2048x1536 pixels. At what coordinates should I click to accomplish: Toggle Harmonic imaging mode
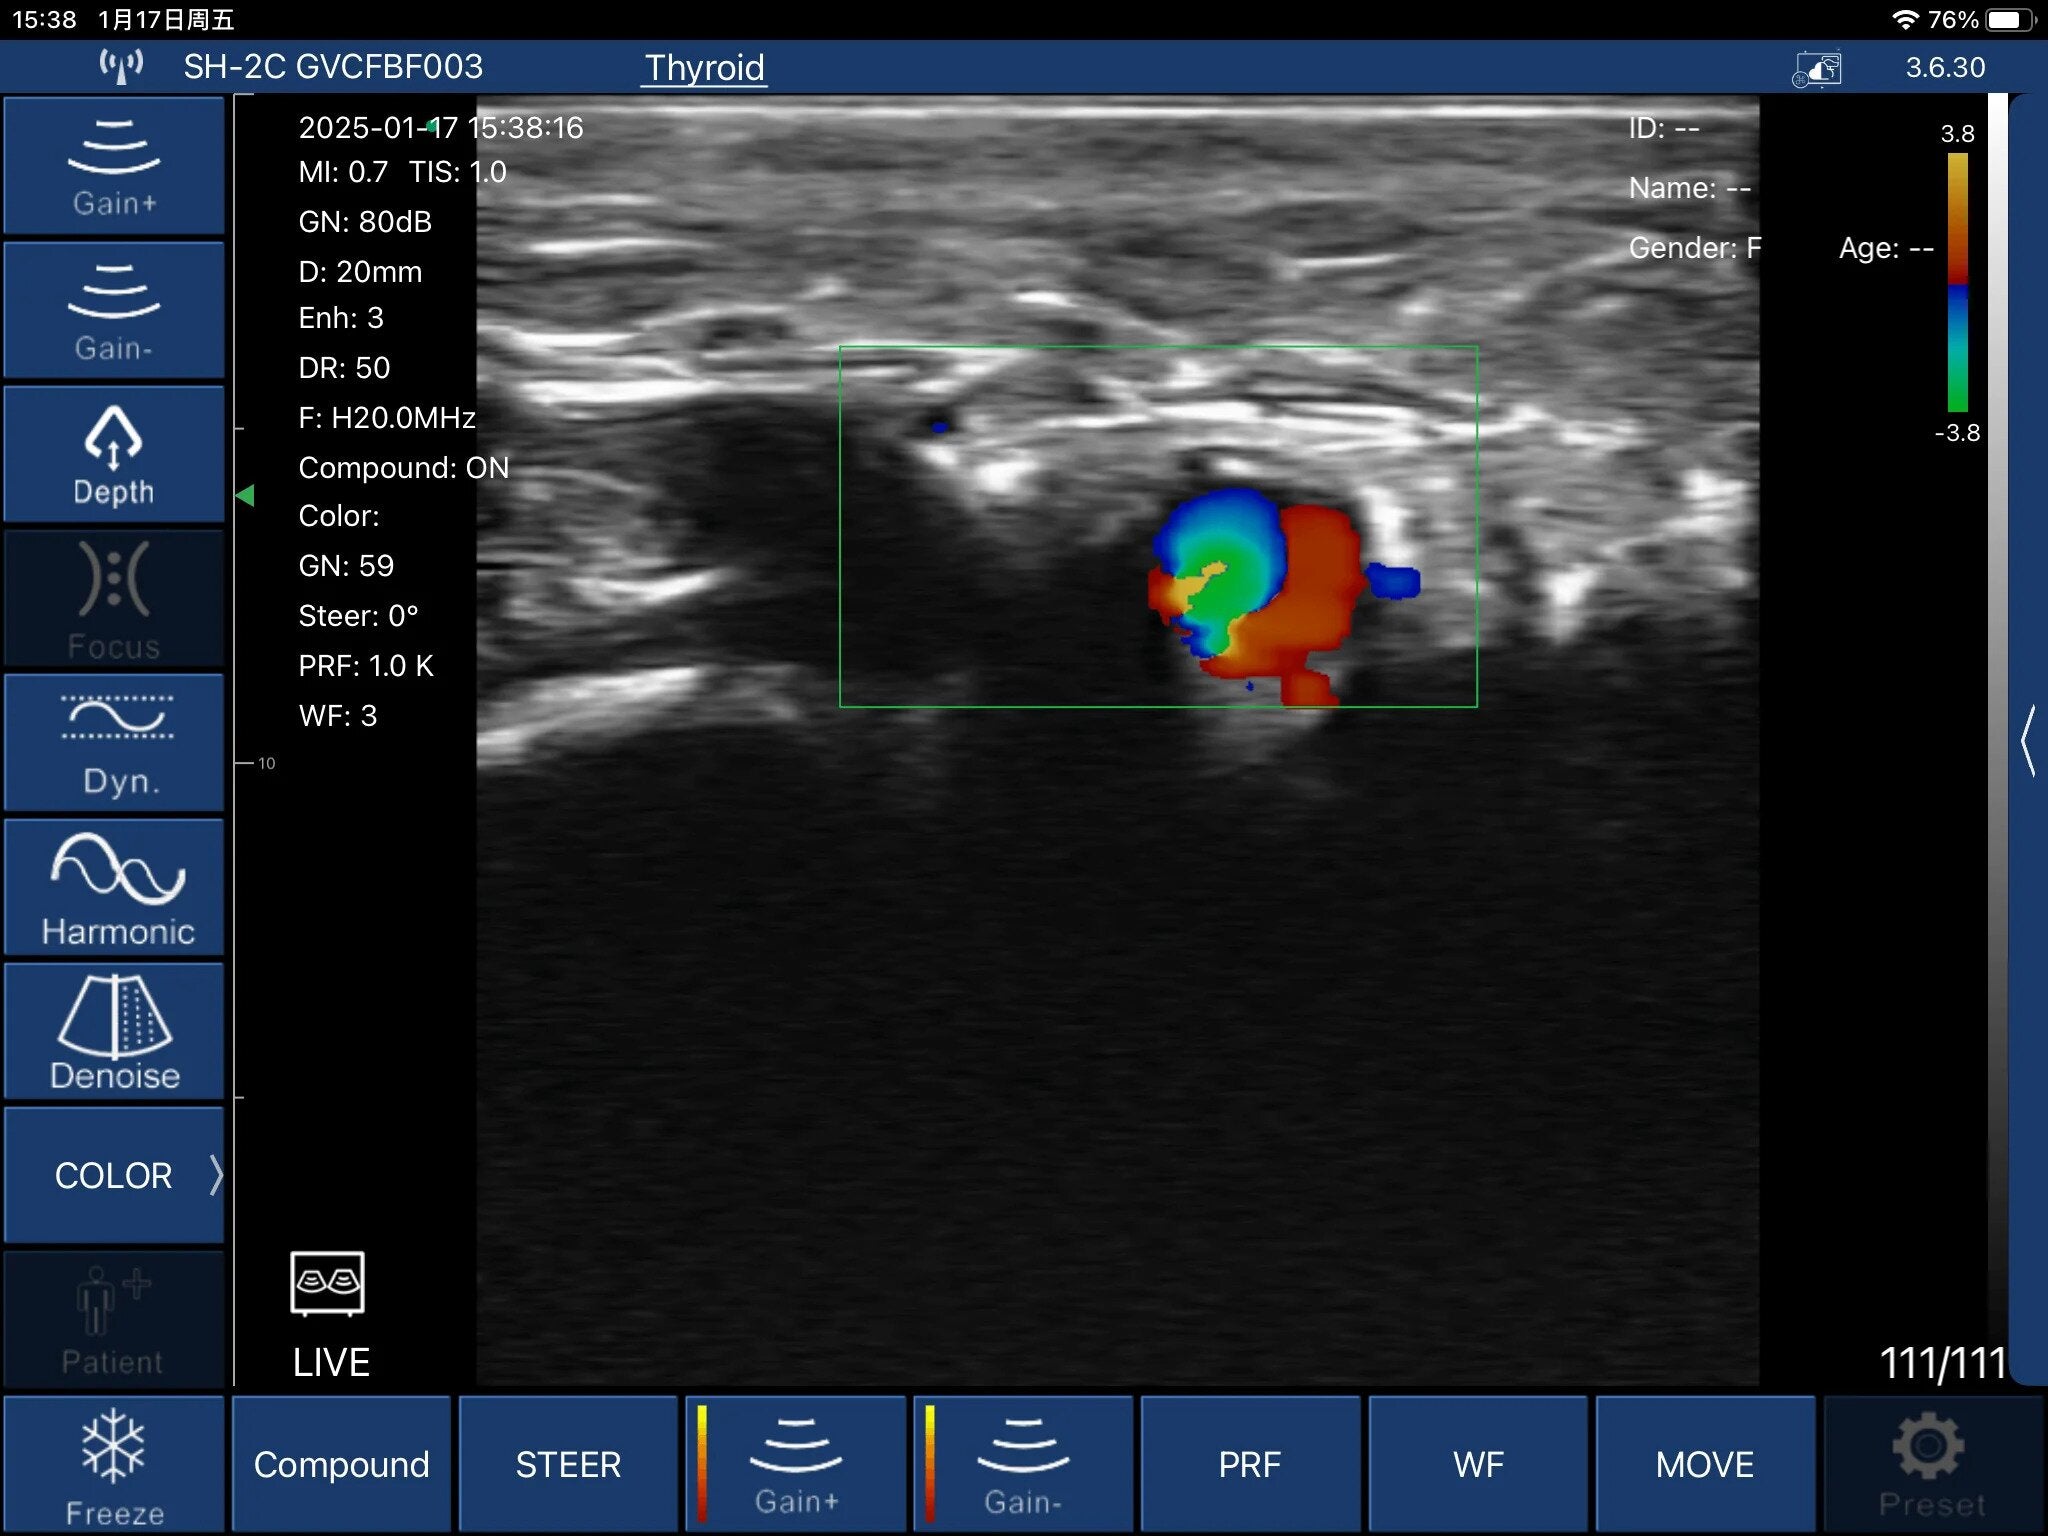tap(114, 887)
